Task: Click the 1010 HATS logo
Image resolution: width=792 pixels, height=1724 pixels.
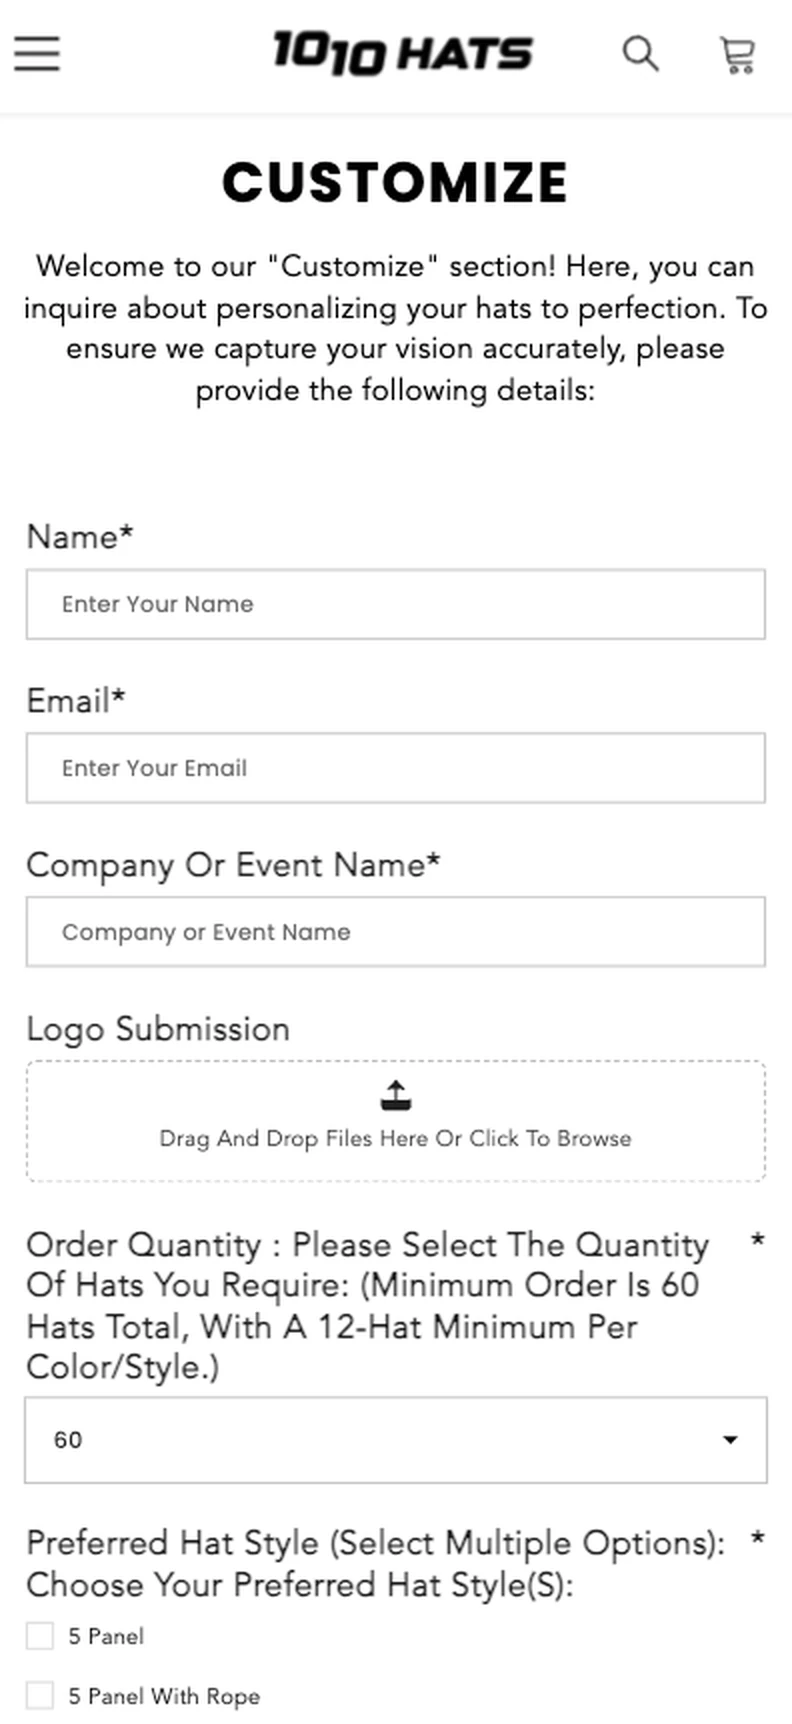Action: 402,53
